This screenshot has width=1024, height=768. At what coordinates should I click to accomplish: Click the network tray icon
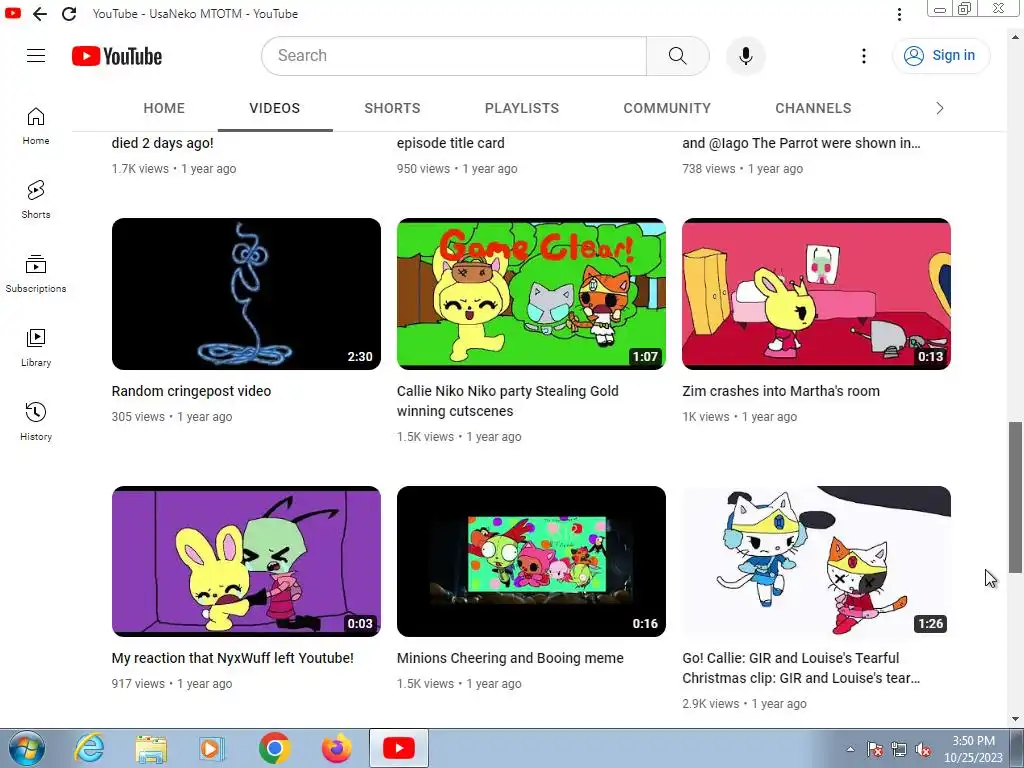pos(899,750)
